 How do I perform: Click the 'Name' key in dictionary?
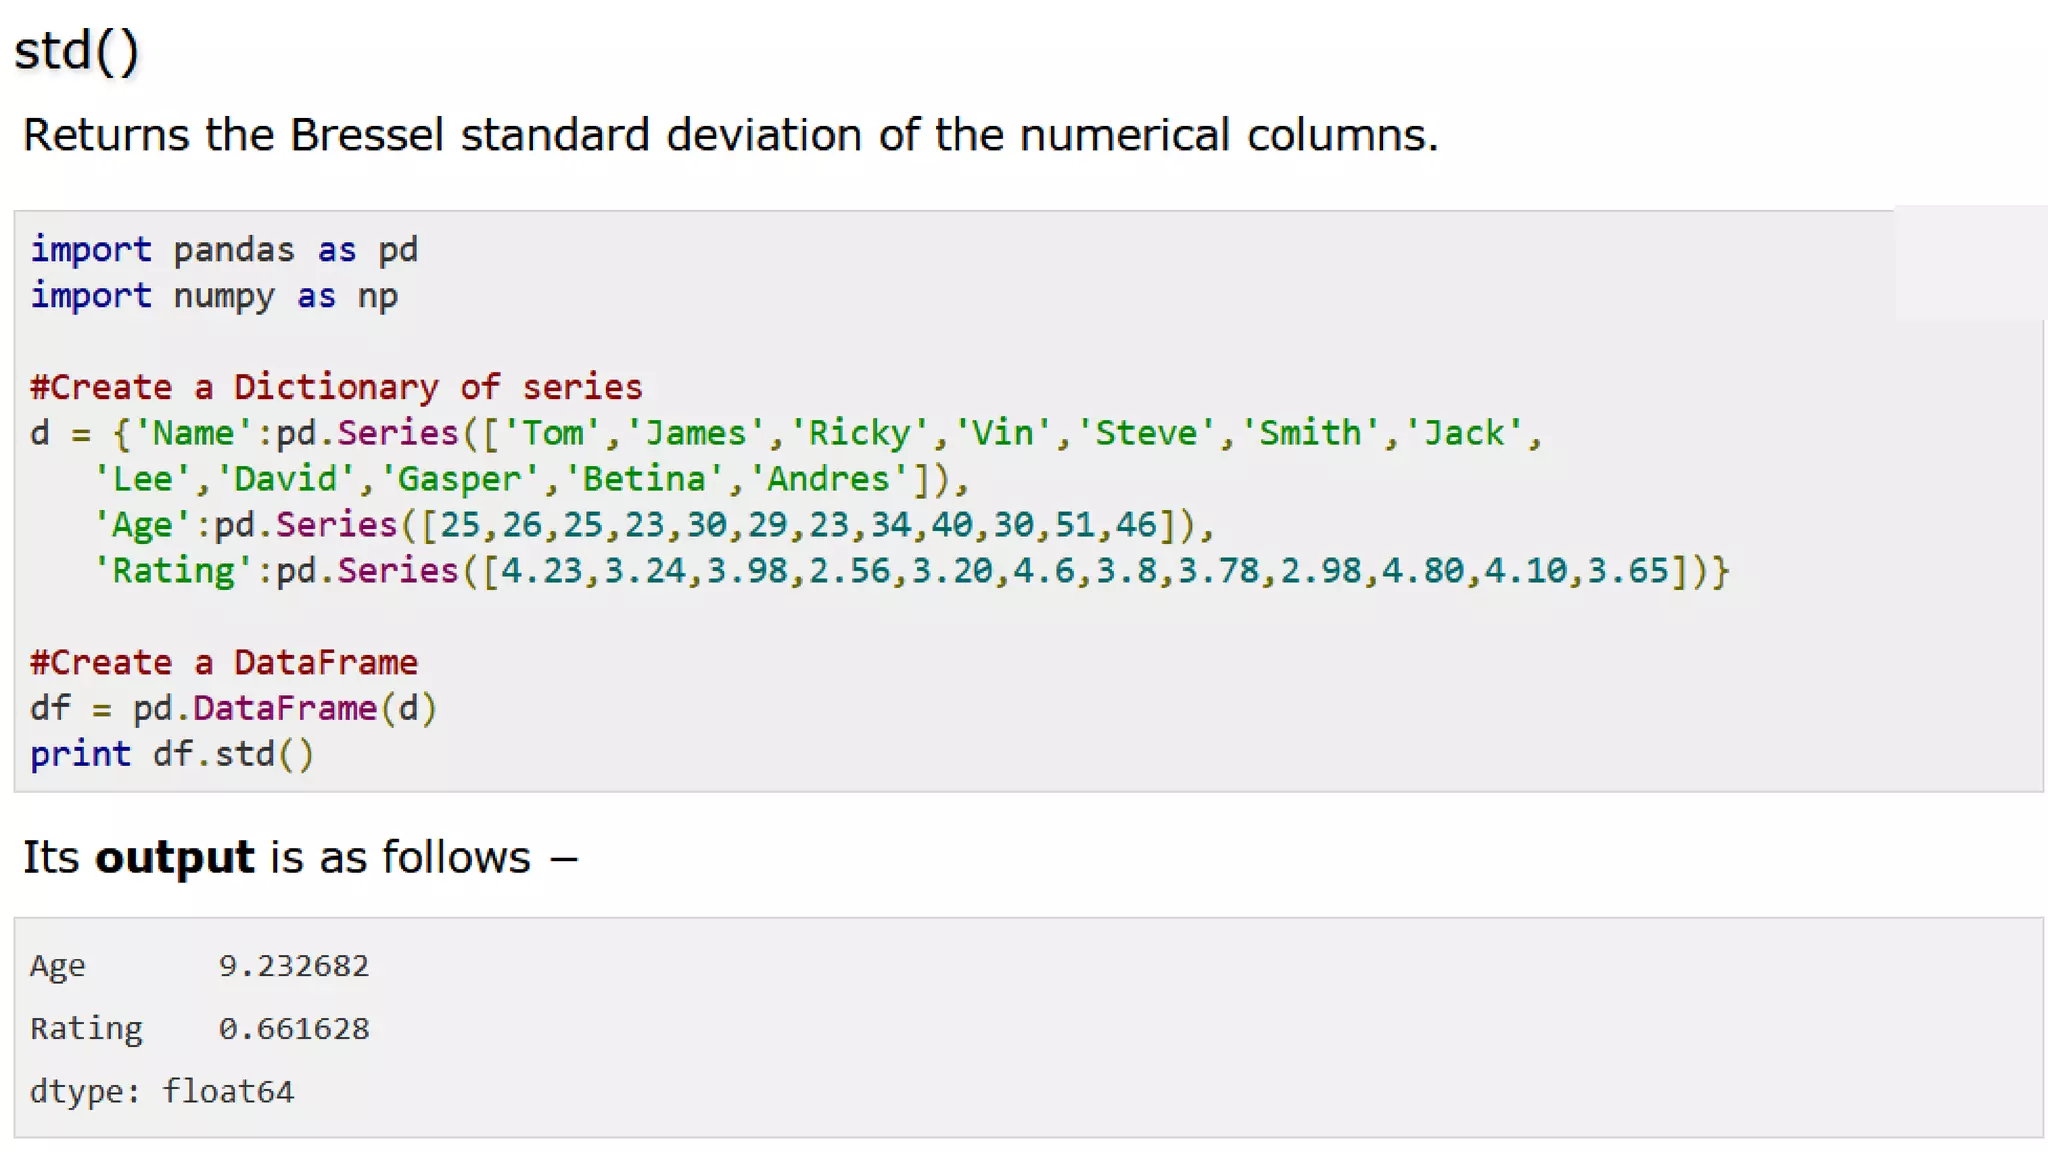click(x=194, y=433)
